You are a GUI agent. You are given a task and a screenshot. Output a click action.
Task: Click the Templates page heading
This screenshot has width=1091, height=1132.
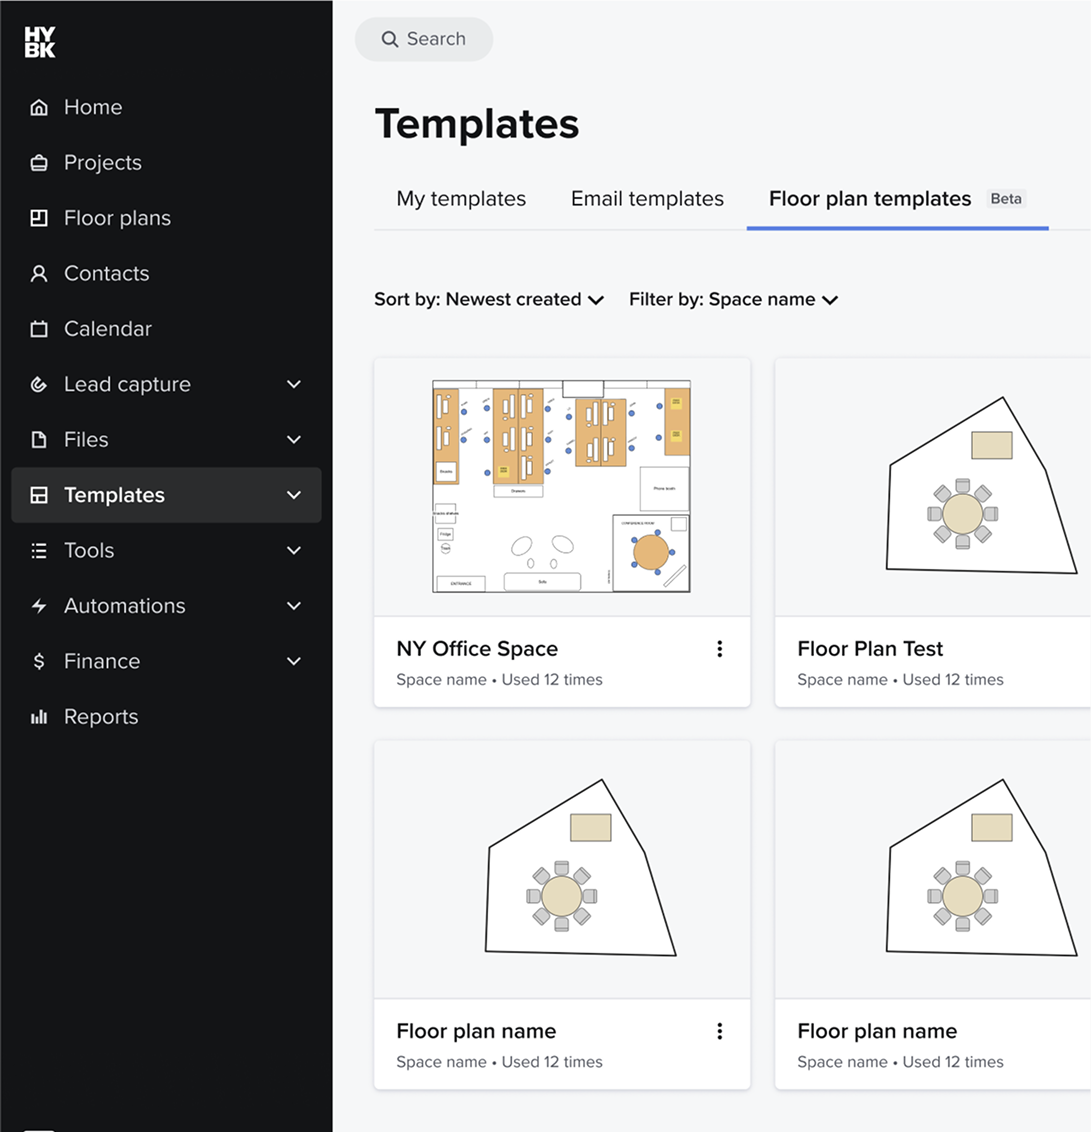coord(477,123)
